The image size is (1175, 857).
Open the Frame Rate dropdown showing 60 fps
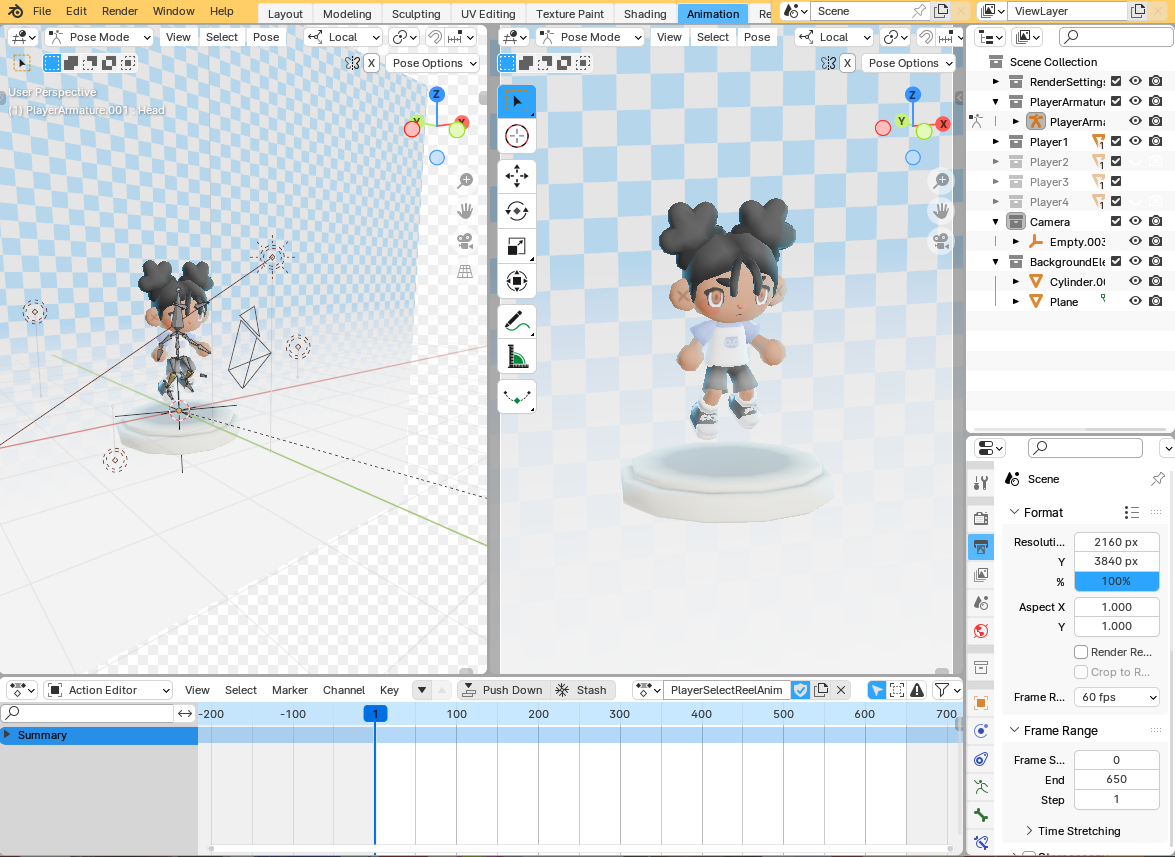pyautogui.click(x=1116, y=697)
